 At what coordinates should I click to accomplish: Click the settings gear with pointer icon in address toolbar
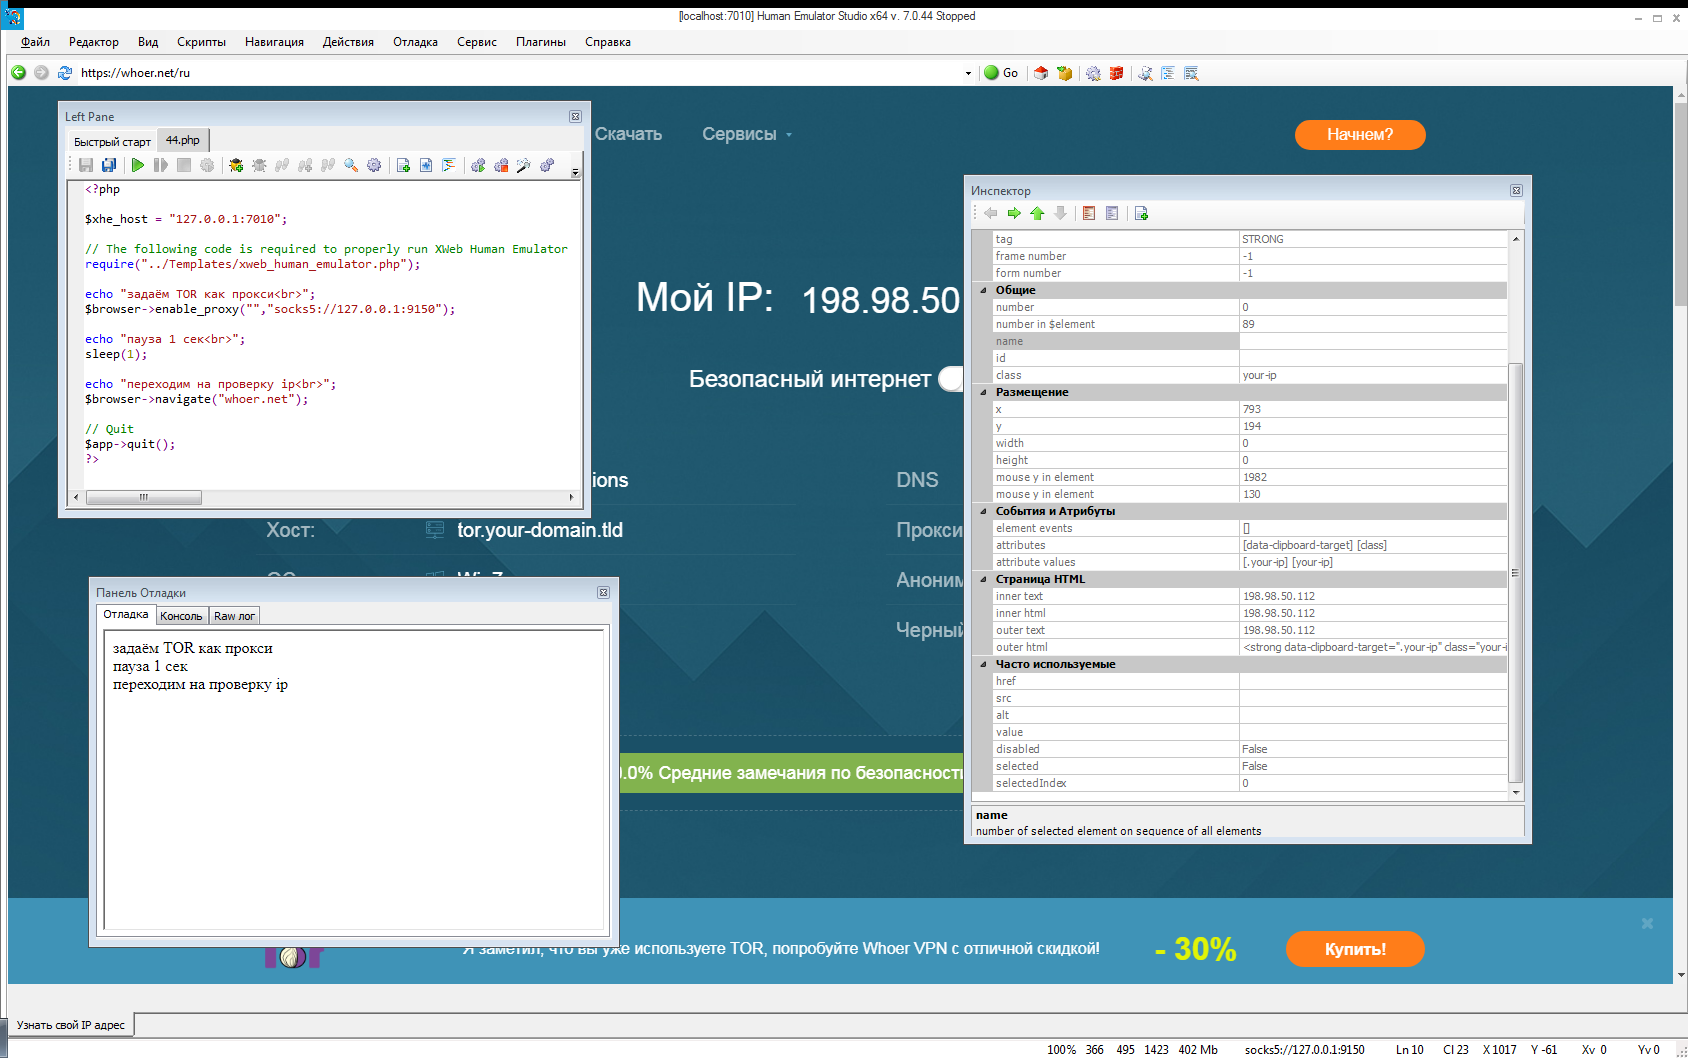1093,73
